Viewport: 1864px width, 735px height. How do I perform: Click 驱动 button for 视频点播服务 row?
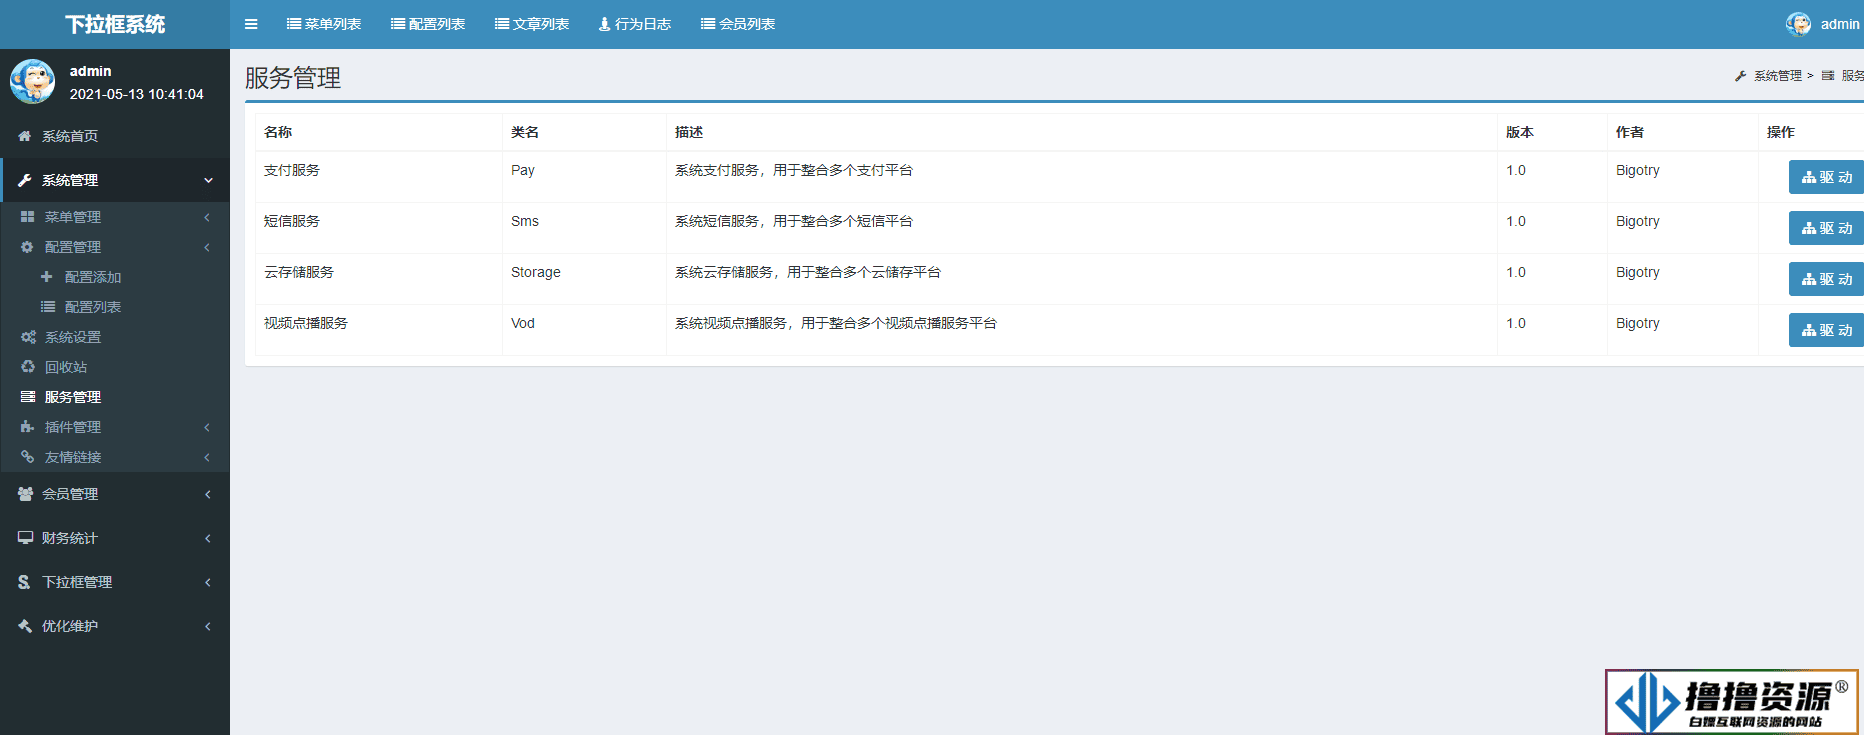click(x=1826, y=330)
